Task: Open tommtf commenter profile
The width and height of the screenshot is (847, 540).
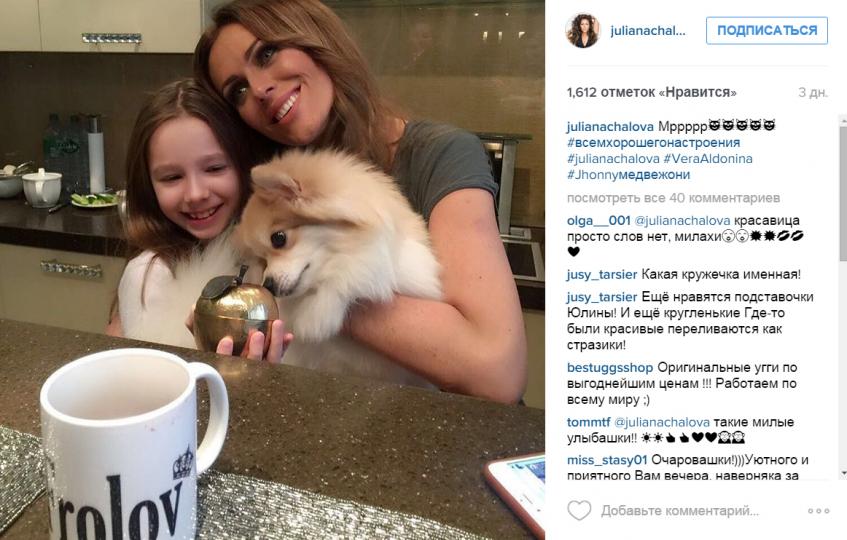Action: [589, 422]
